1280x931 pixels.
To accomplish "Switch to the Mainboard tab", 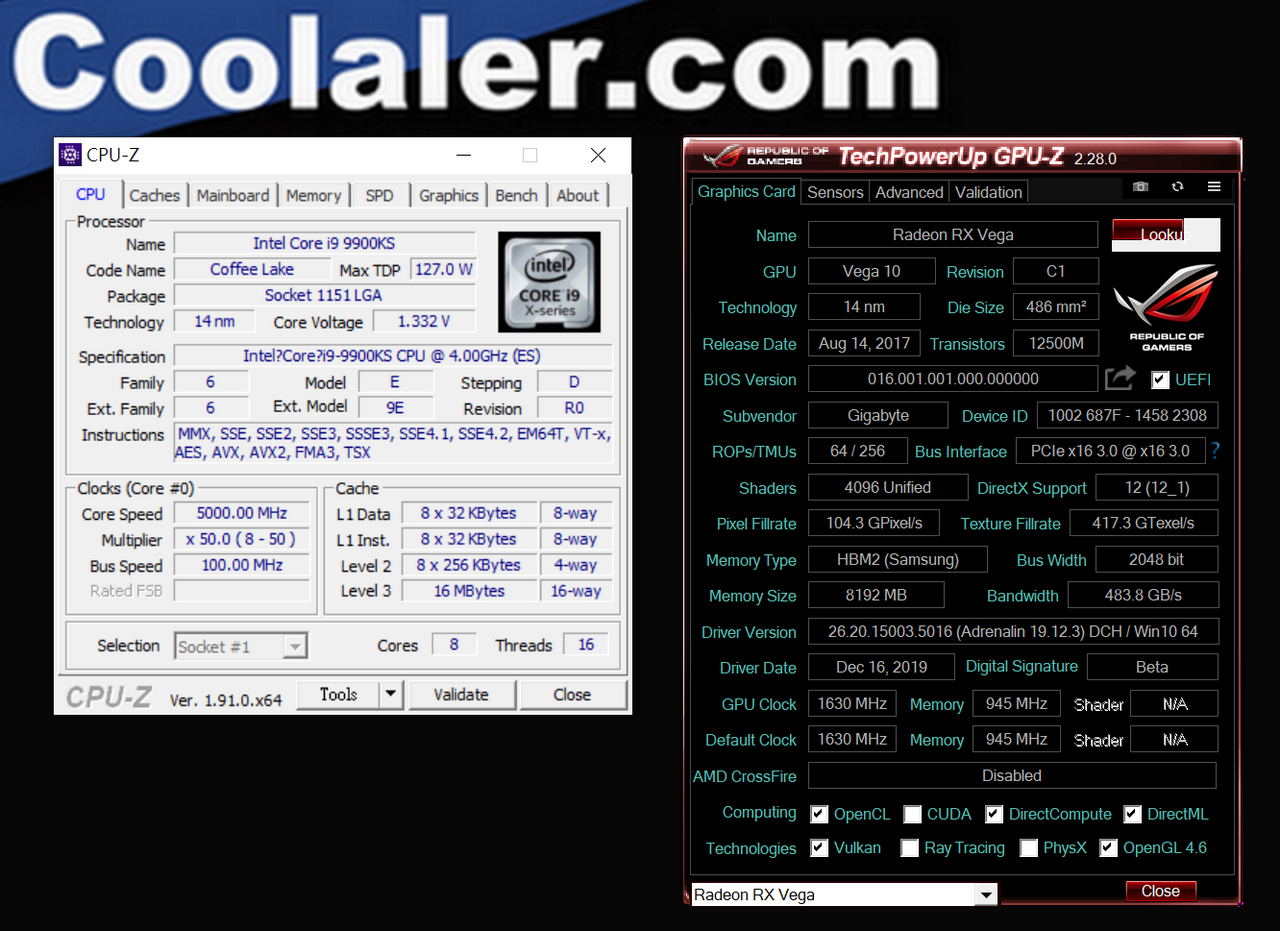I will click(232, 196).
